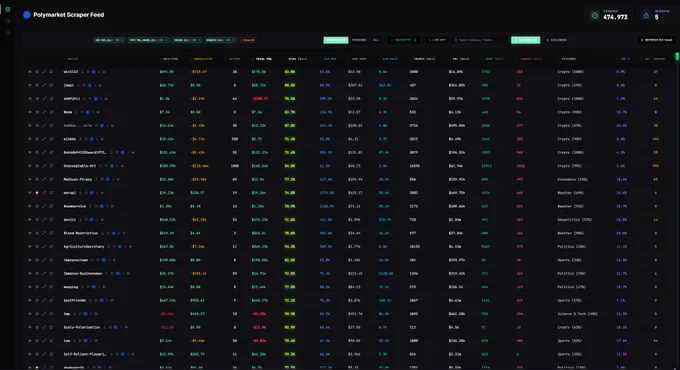Image resolution: width=680 pixels, height=370 pixels.
Task: Toggle the LIVE OFF switch
Action: point(436,40)
